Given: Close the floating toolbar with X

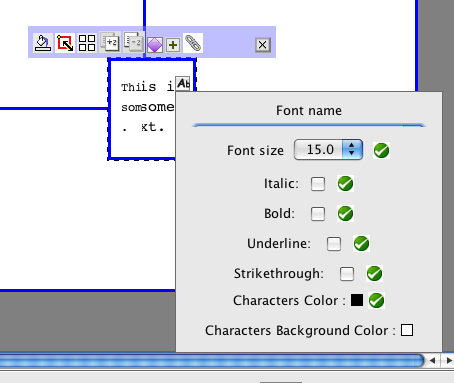Looking at the screenshot, I should click(x=262, y=45).
